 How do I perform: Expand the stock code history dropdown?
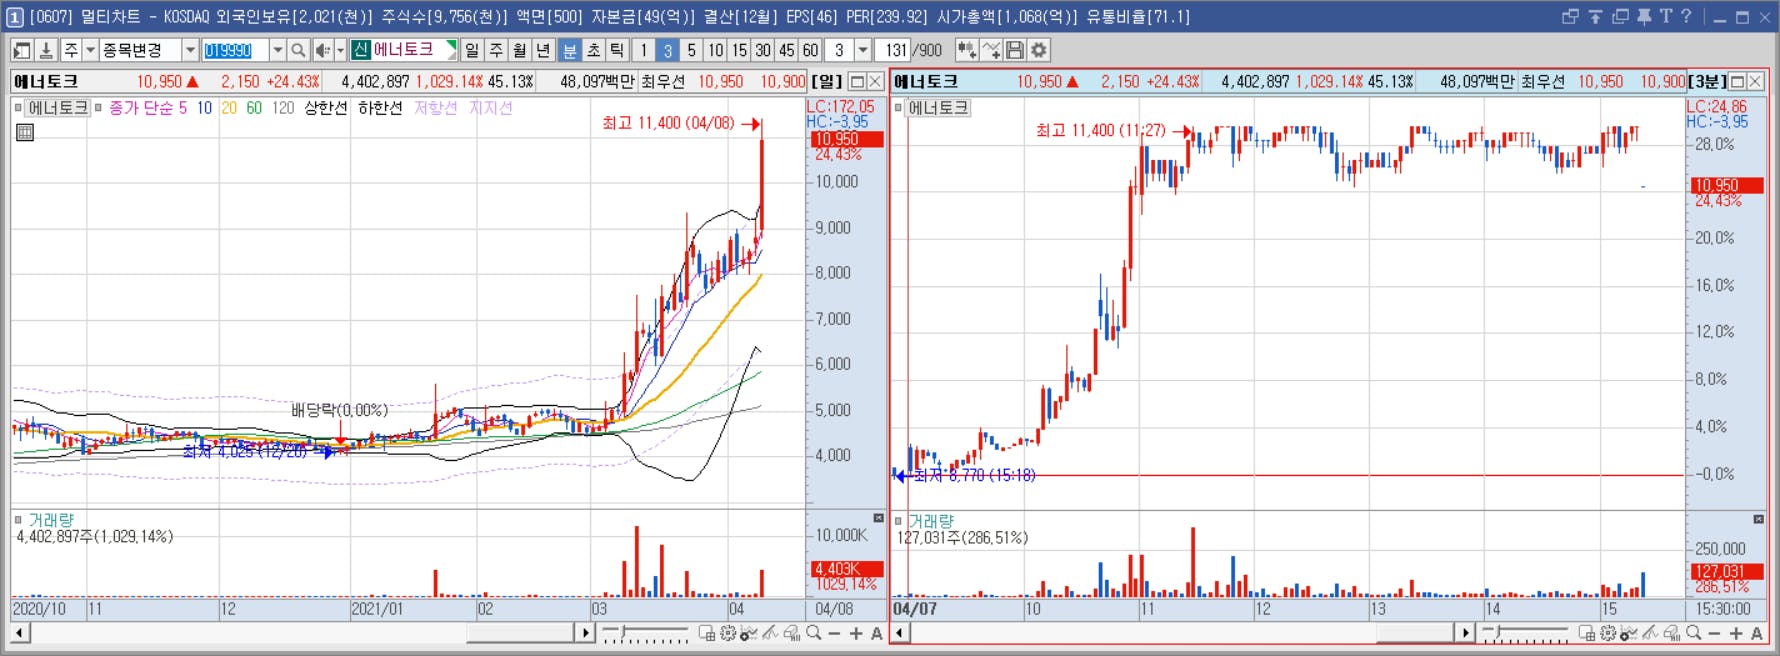277,50
